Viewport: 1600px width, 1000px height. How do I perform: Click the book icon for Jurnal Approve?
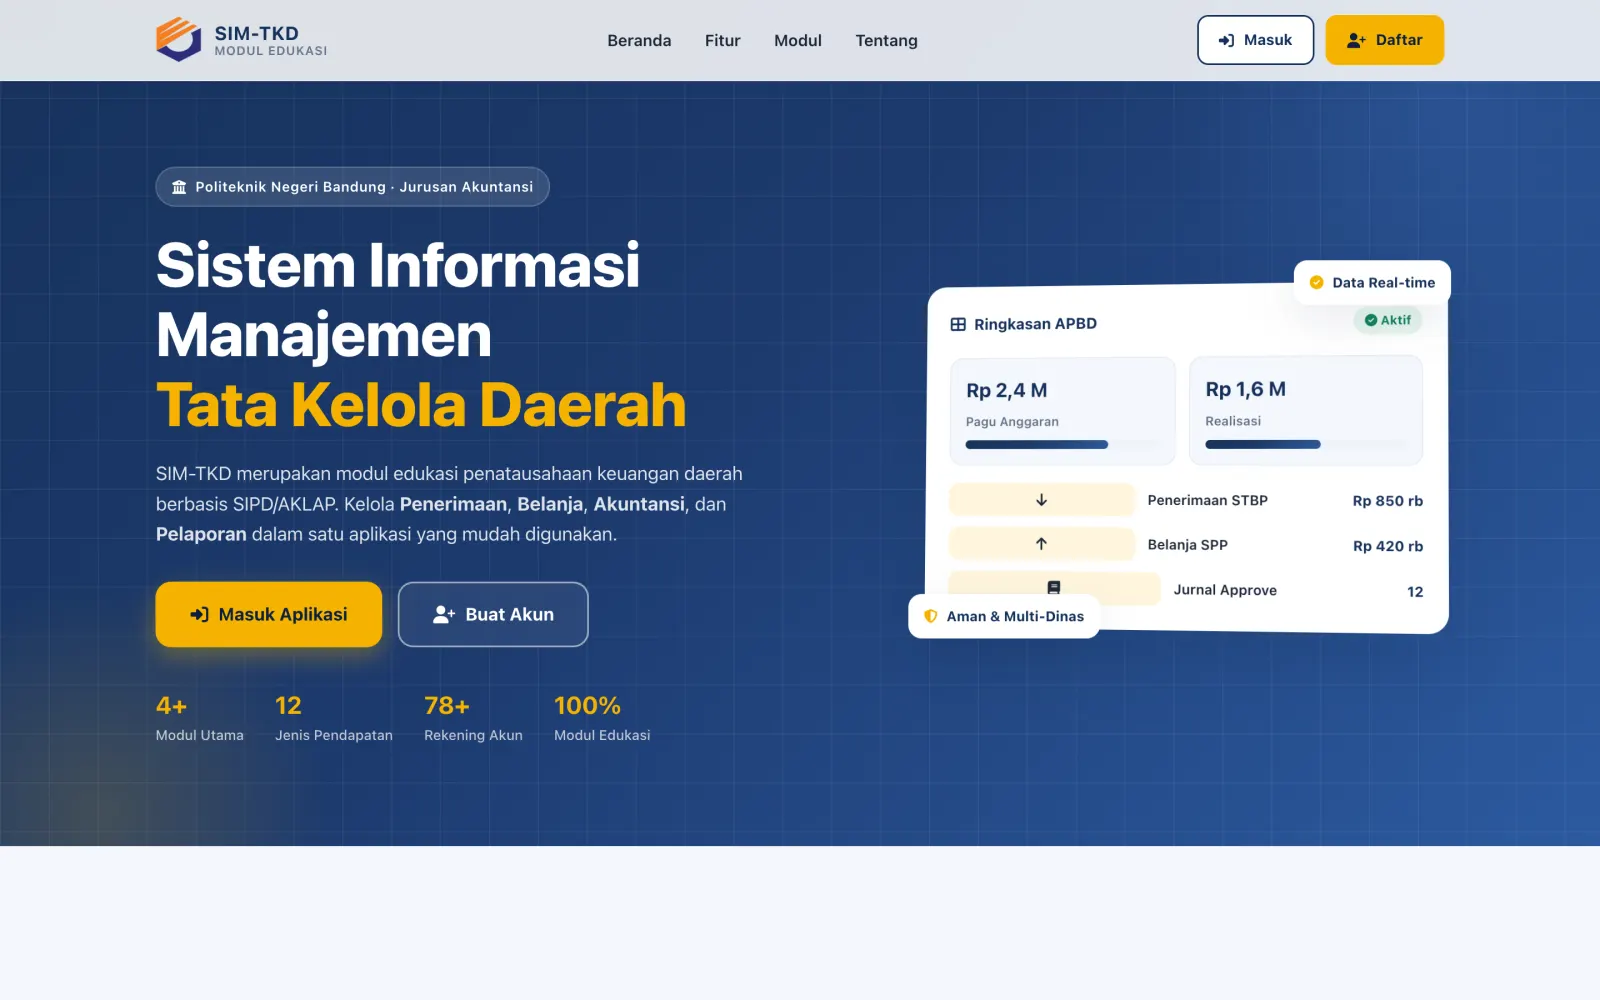[x=1053, y=588]
